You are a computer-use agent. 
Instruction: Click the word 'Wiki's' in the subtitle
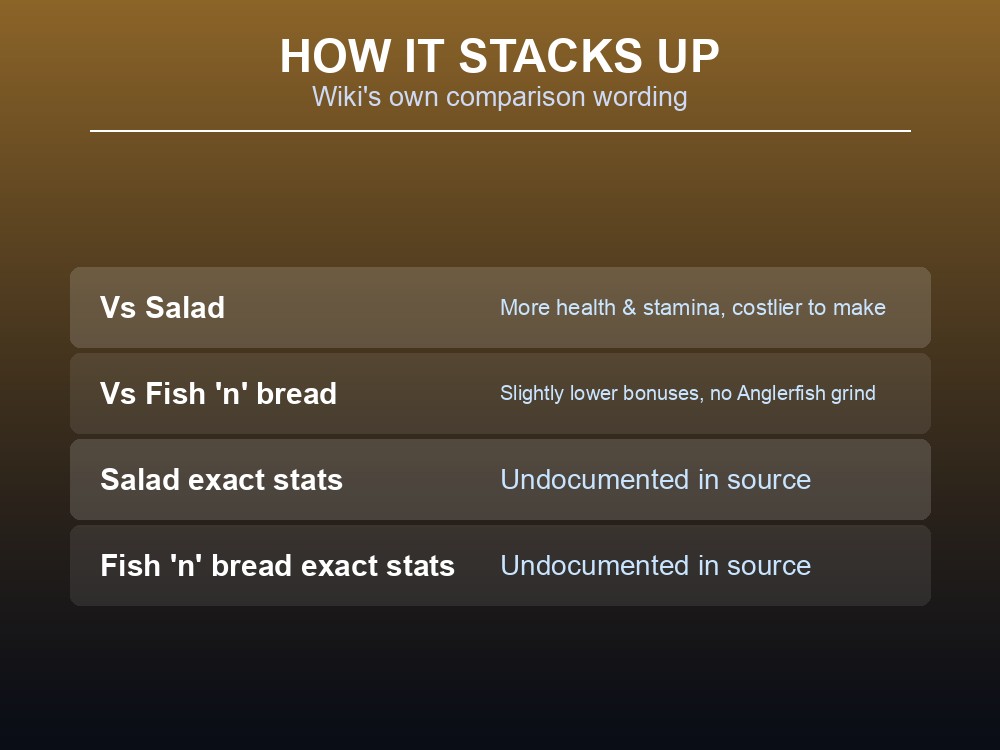coord(347,97)
